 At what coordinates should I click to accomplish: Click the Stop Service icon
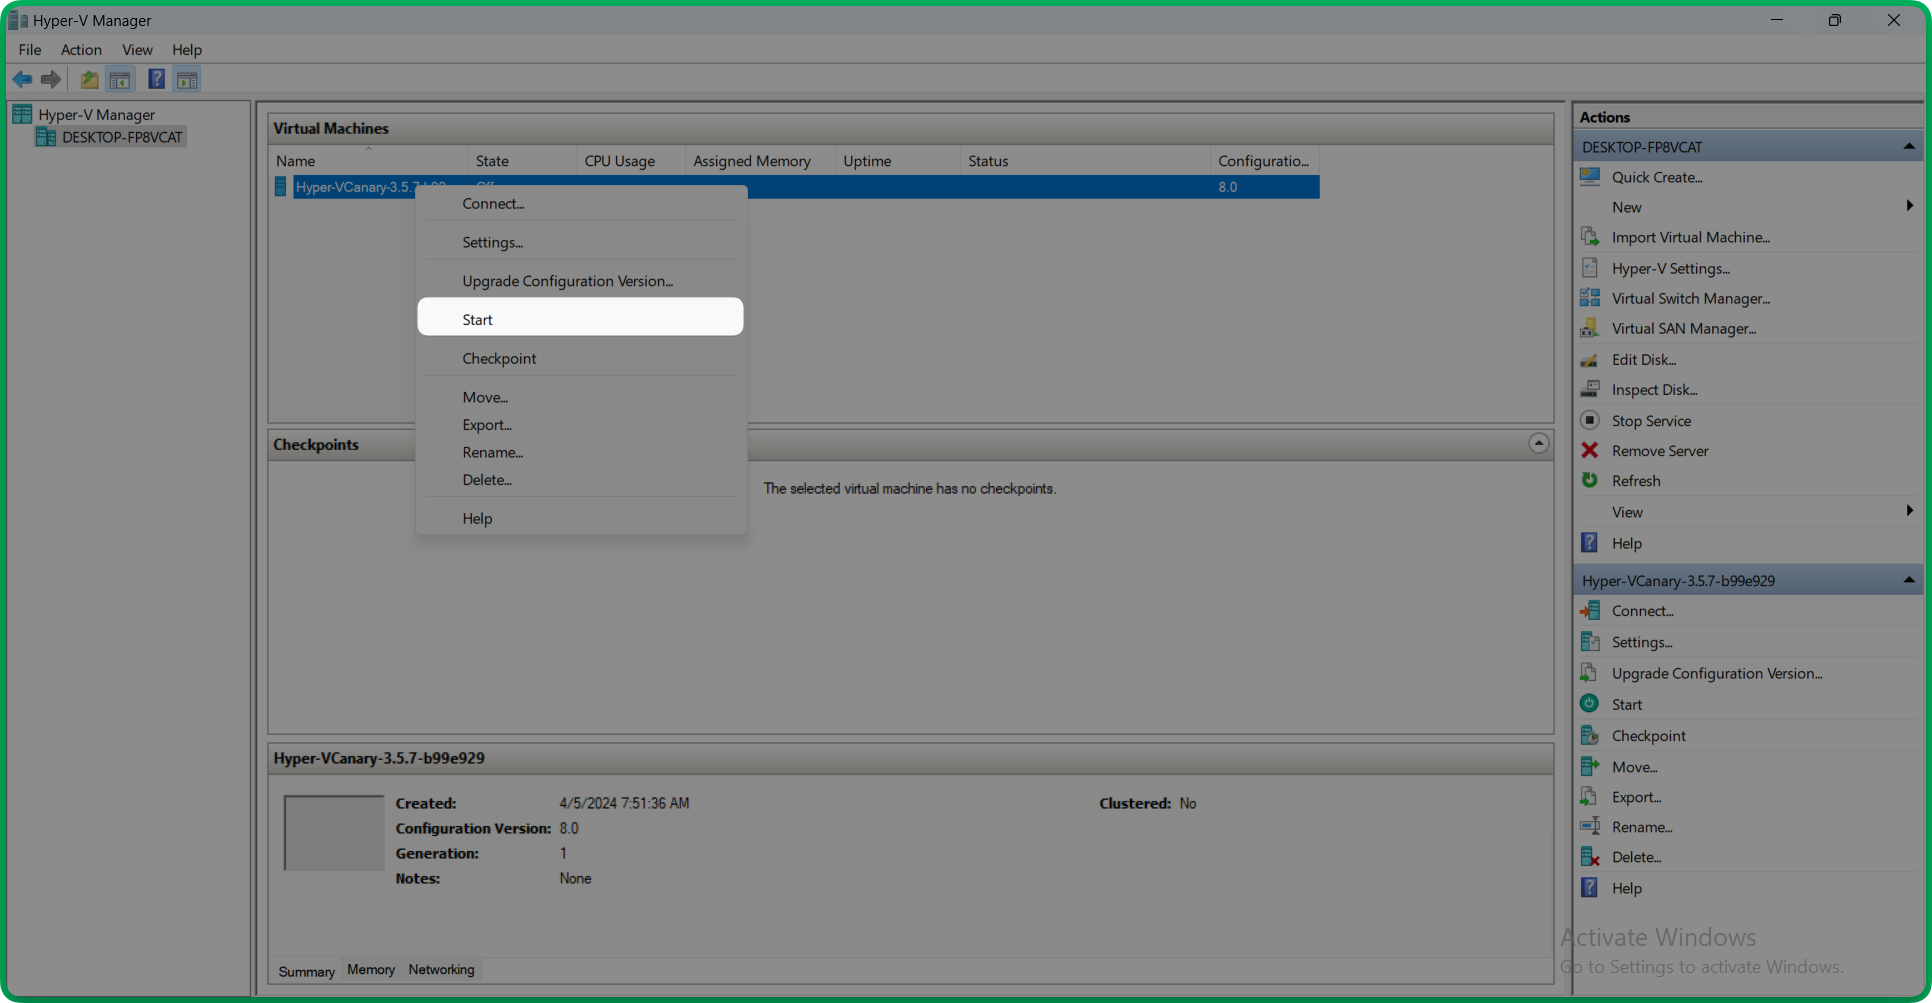(1590, 420)
